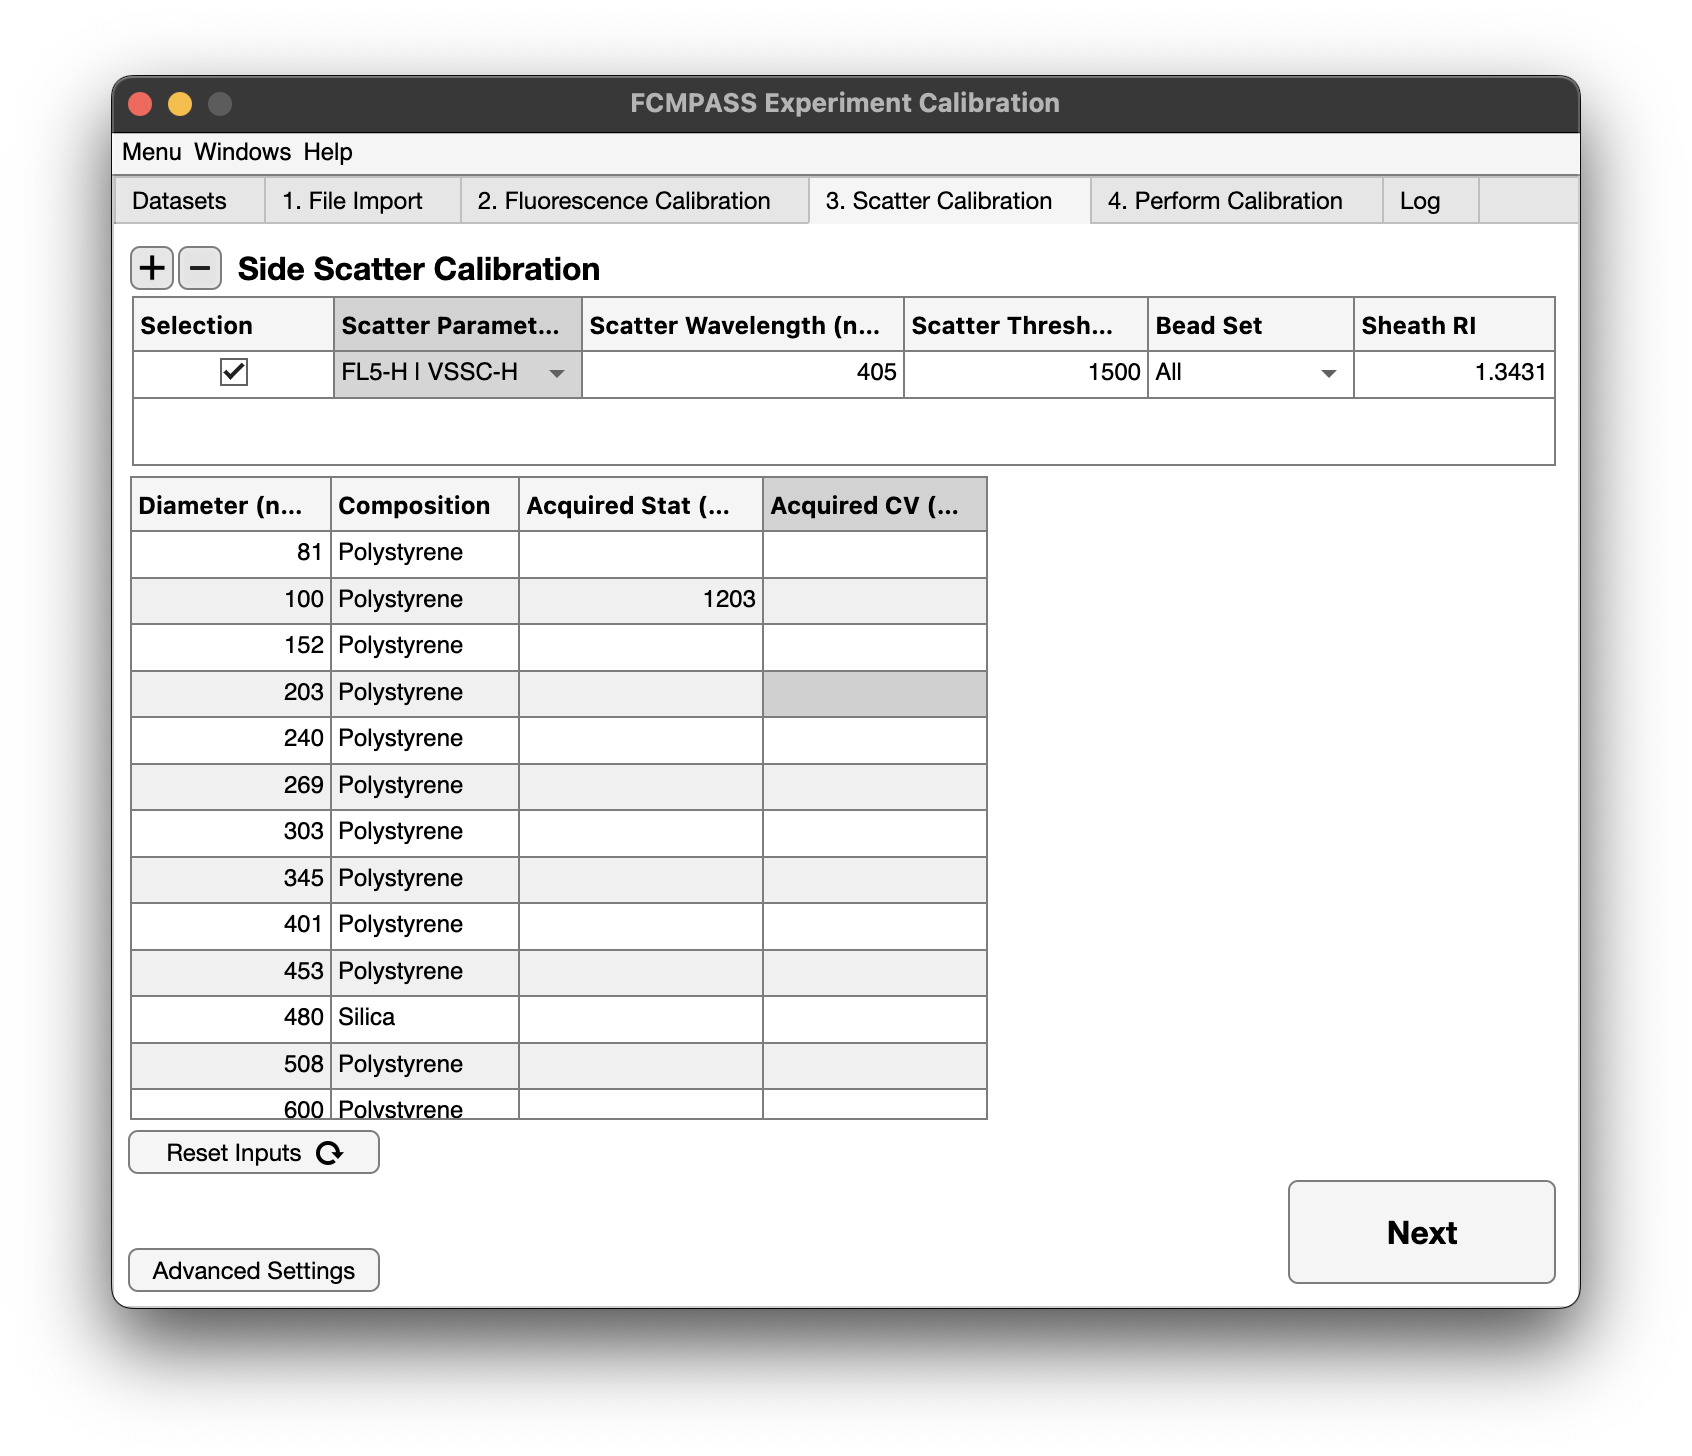Switch to the 1. File Import tab
The width and height of the screenshot is (1692, 1456).
pyautogui.click(x=362, y=201)
